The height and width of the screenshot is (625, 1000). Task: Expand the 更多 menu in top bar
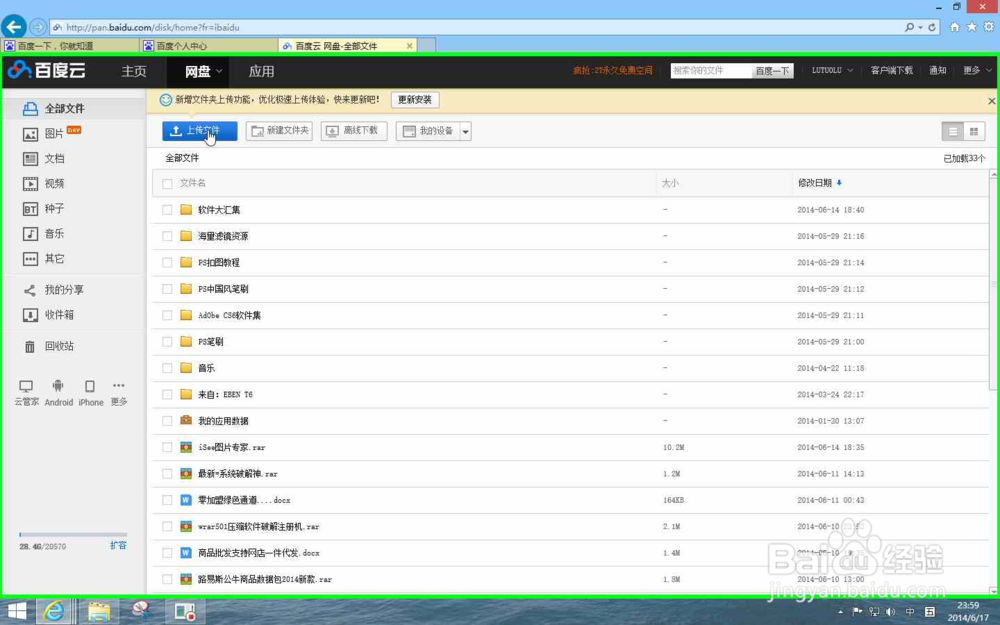pyautogui.click(x=977, y=70)
